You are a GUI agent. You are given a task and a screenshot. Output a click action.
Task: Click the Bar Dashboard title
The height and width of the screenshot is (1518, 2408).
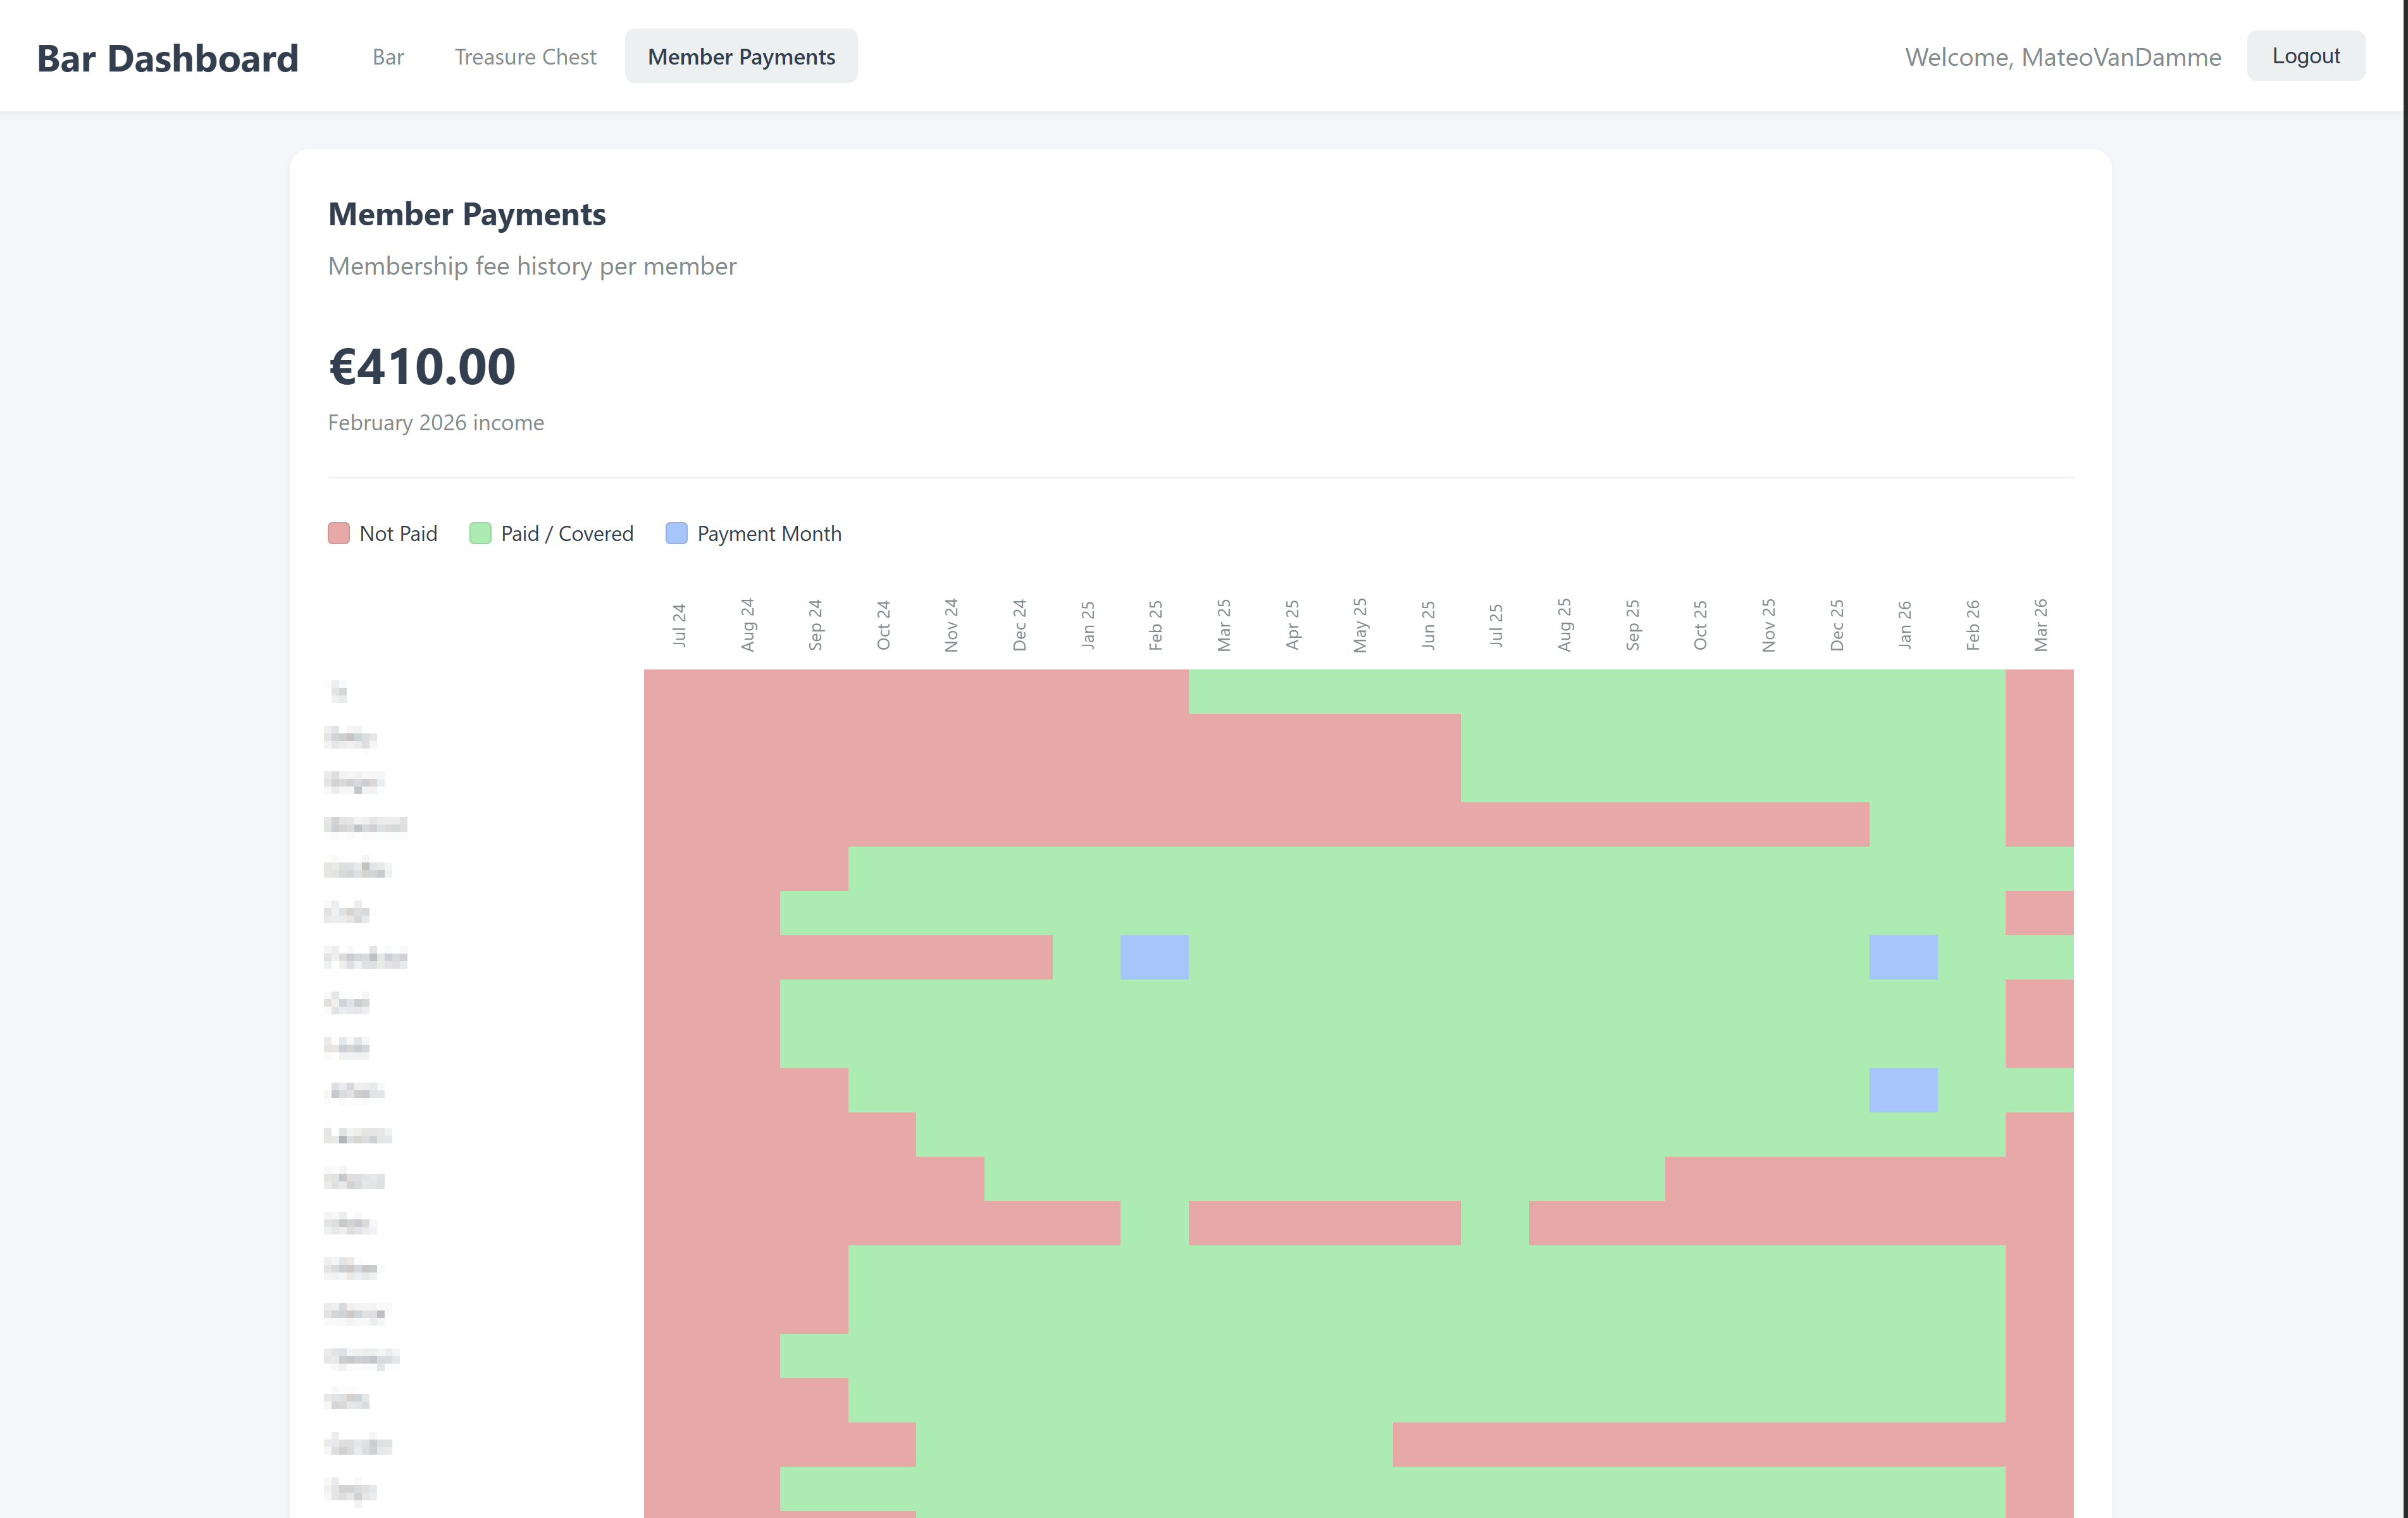167,58
